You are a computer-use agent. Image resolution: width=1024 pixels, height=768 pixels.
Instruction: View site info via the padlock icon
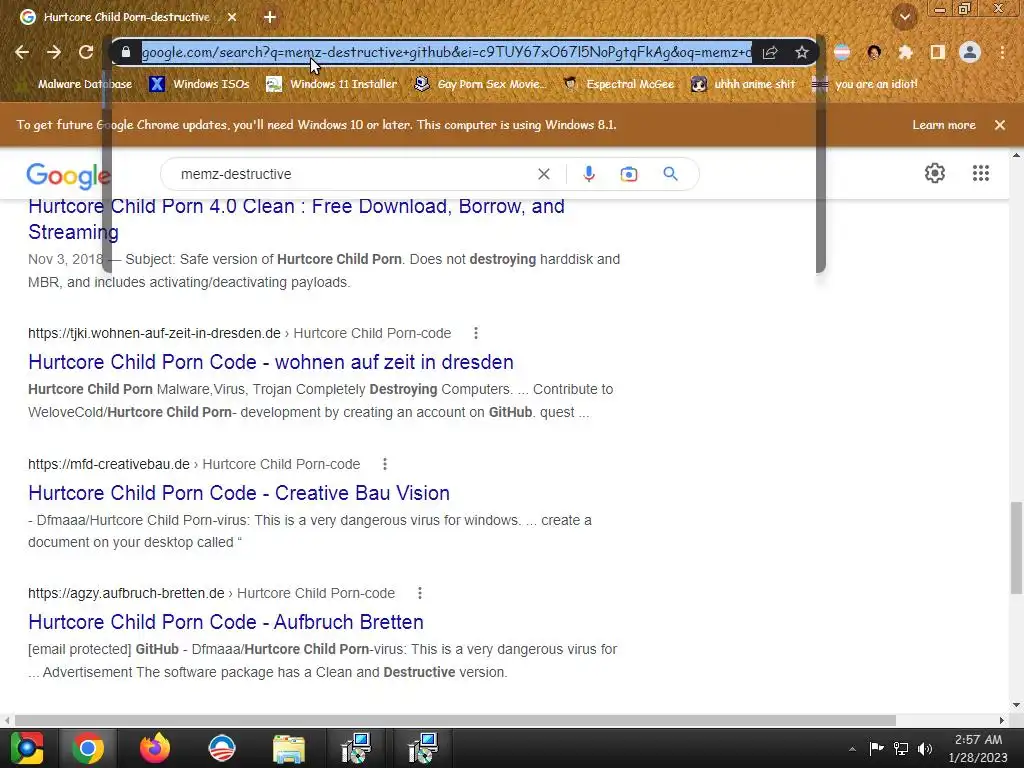click(x=126, y=52)
